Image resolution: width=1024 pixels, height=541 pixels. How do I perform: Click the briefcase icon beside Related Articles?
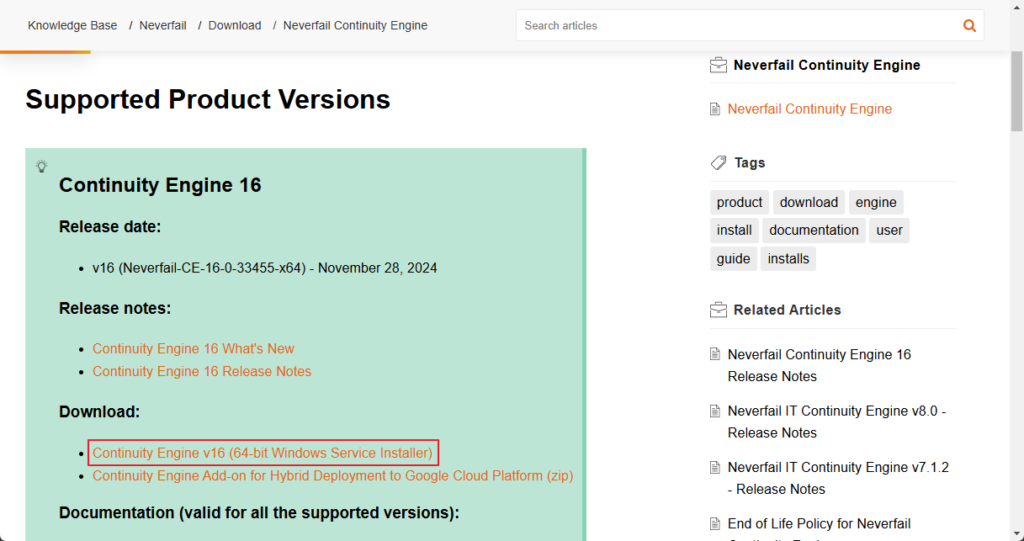click(718, 310)
